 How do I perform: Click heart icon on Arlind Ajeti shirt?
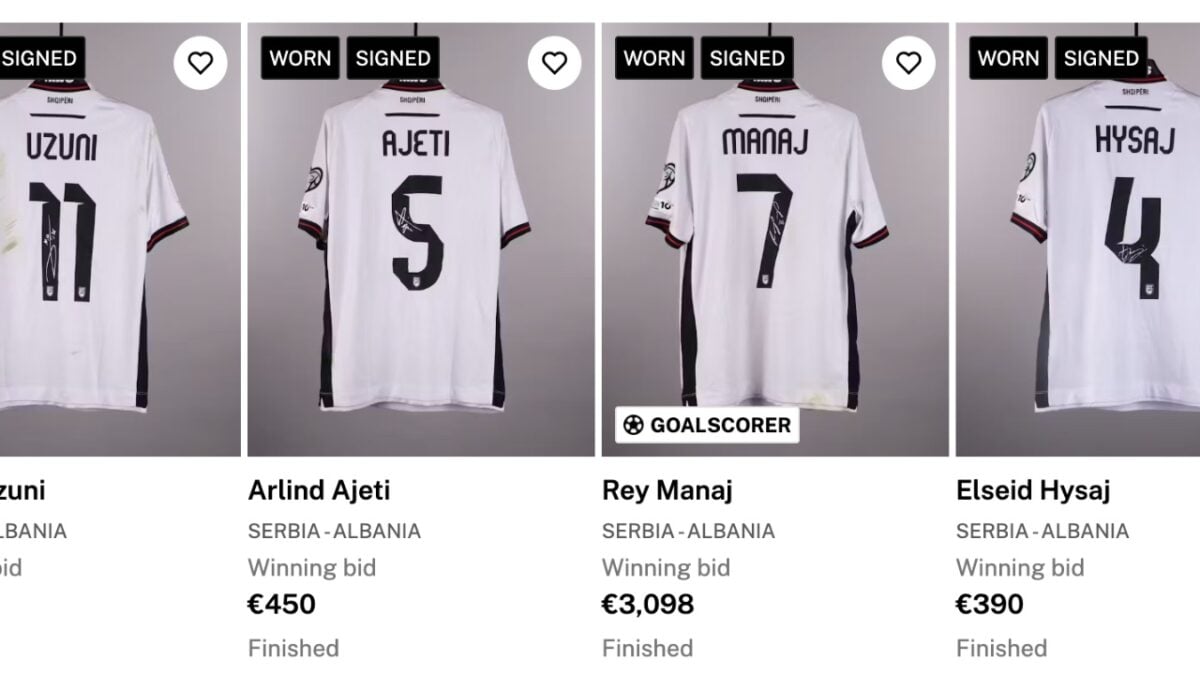(x=554, y=64)
